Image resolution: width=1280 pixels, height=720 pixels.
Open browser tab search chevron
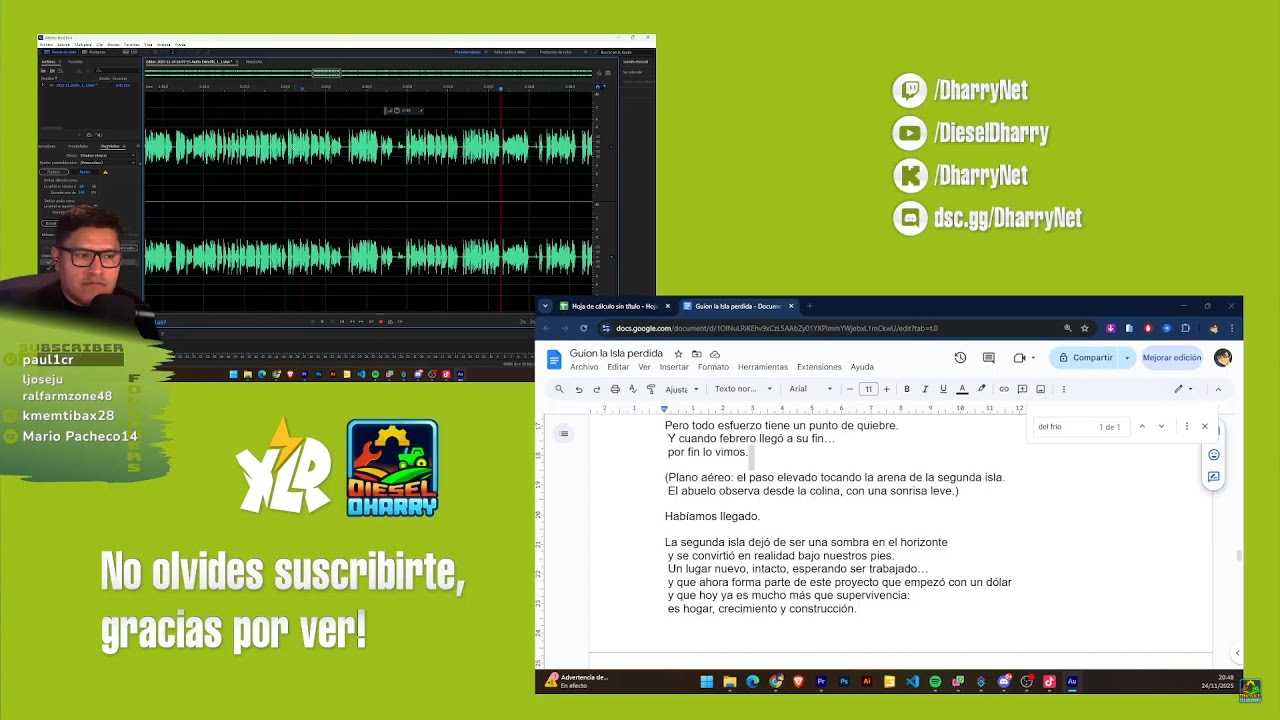coord(545,306)
